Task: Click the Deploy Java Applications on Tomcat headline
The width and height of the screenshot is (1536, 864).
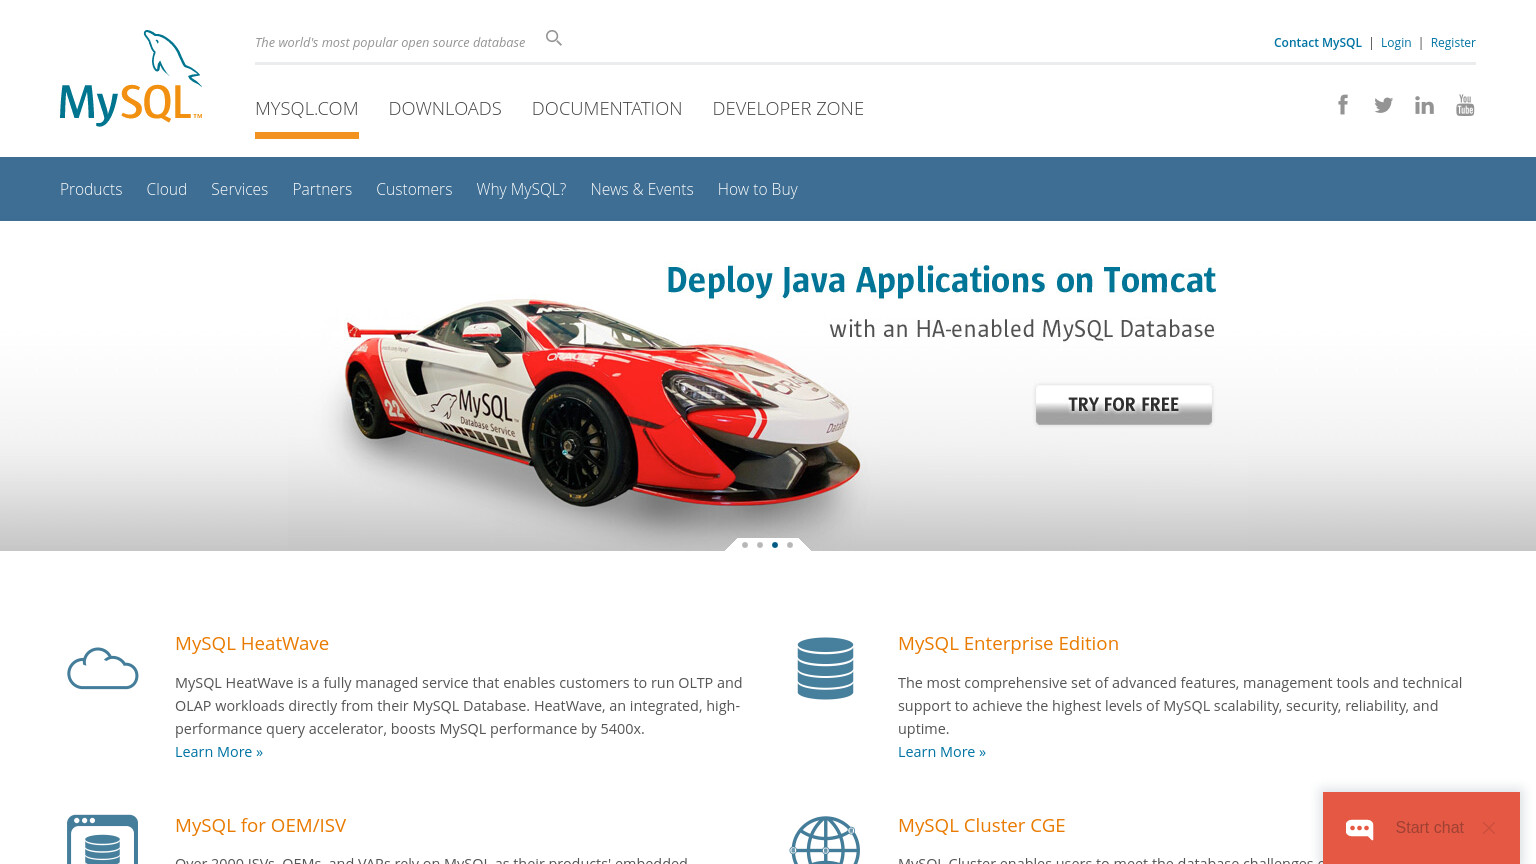Action: pyautogui.click(x=941, y=280)
